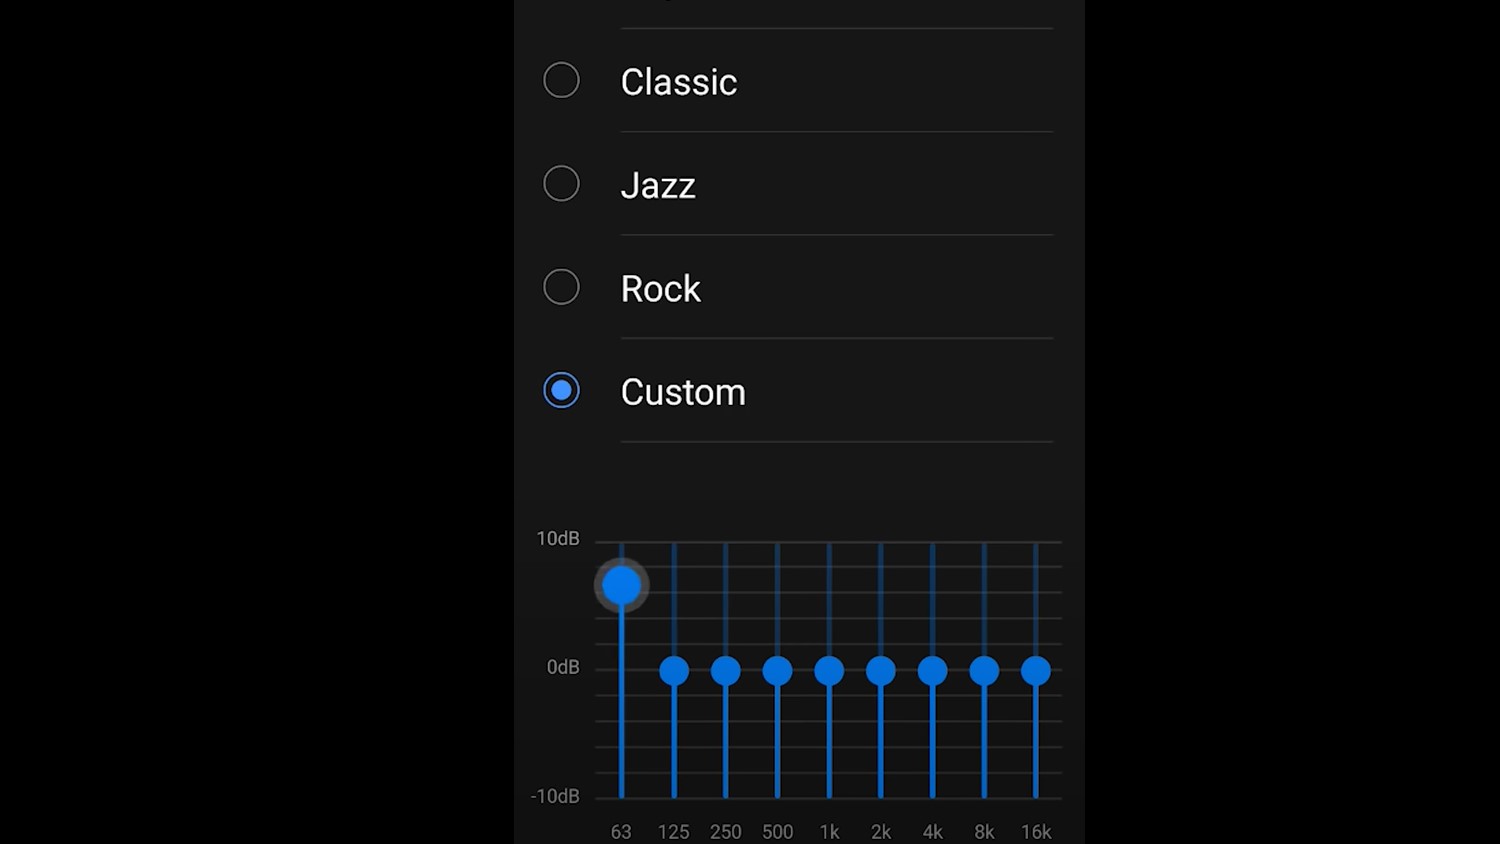
Task: Click the 2k band slider knob
Action: (x=881, y=671)
